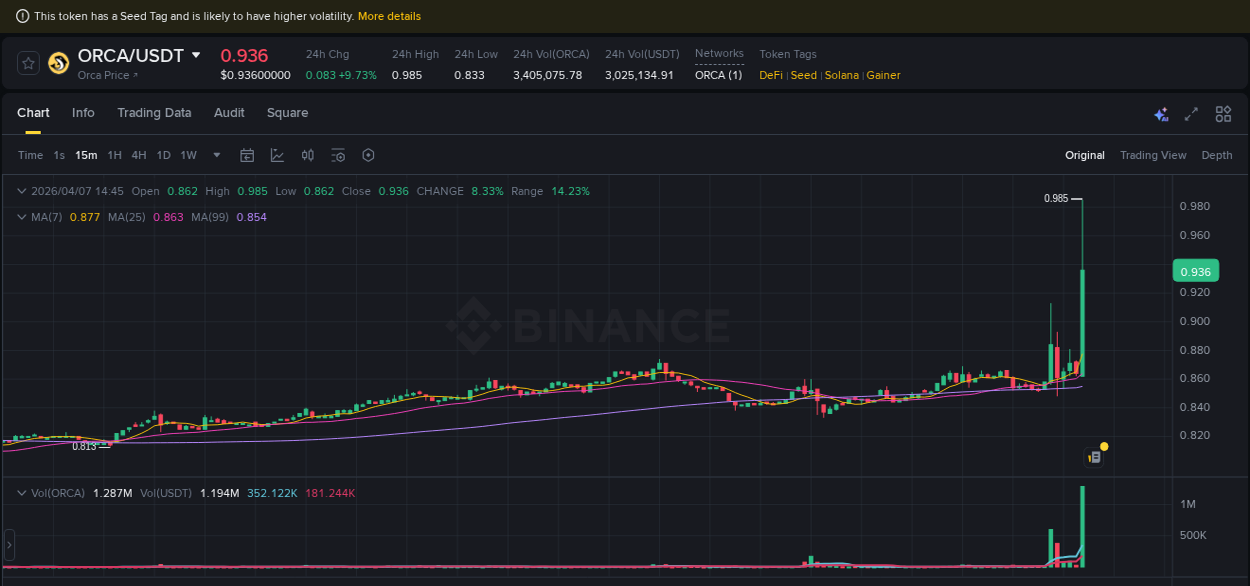The width and height of the screenshot is (1250, 586).
Task: Open the Trading View tab
Action: coord(1153,155)
